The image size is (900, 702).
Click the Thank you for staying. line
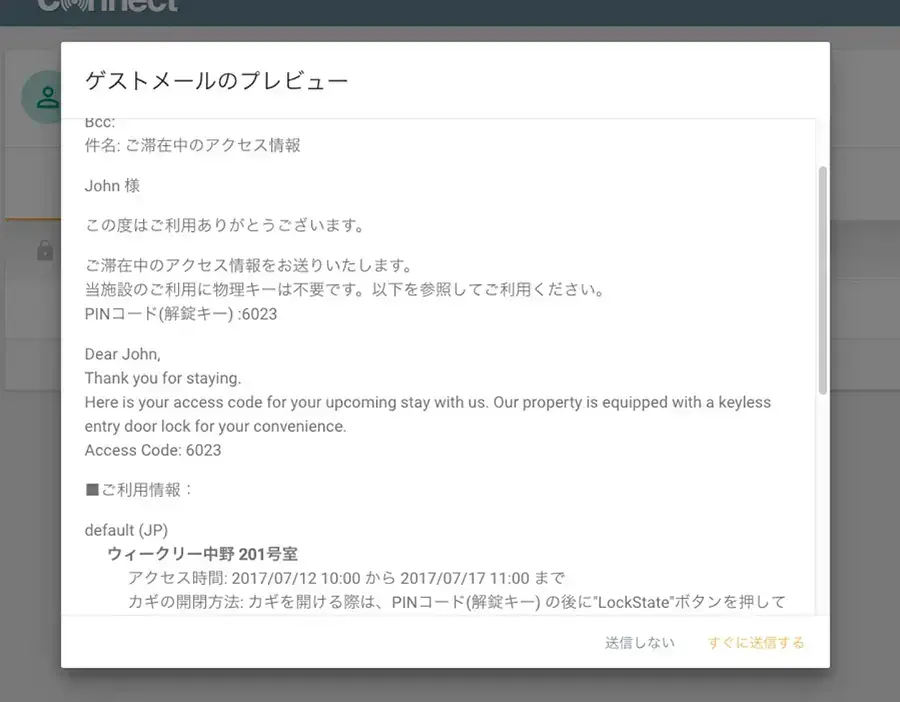(x=163, y=378)
